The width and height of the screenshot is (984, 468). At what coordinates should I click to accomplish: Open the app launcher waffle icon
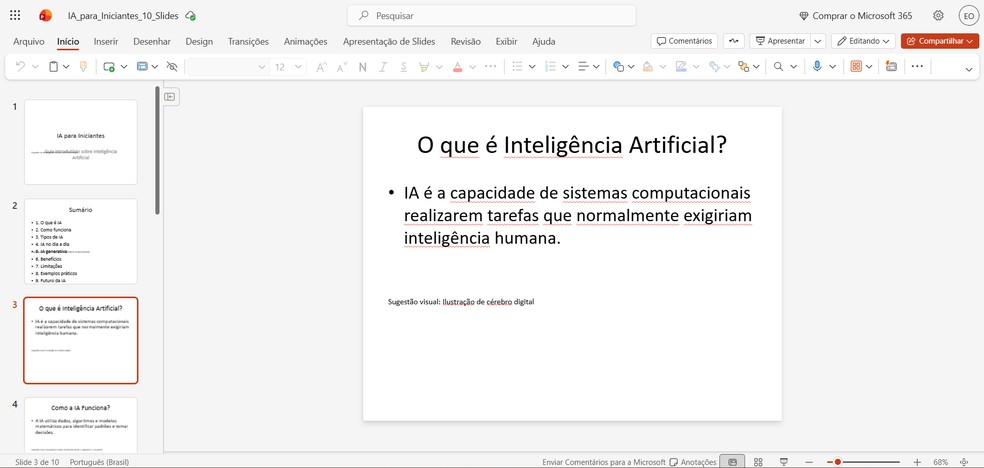coord(15,16)
